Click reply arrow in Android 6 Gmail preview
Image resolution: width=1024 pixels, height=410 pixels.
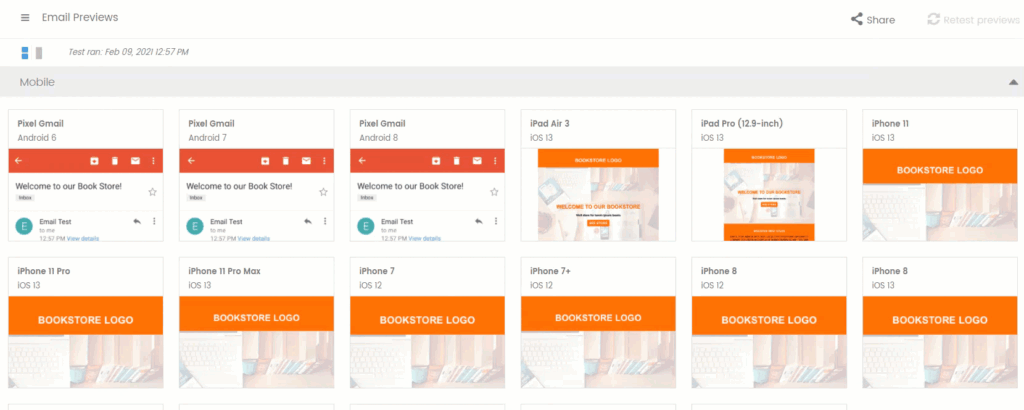(x=135, y=221)
